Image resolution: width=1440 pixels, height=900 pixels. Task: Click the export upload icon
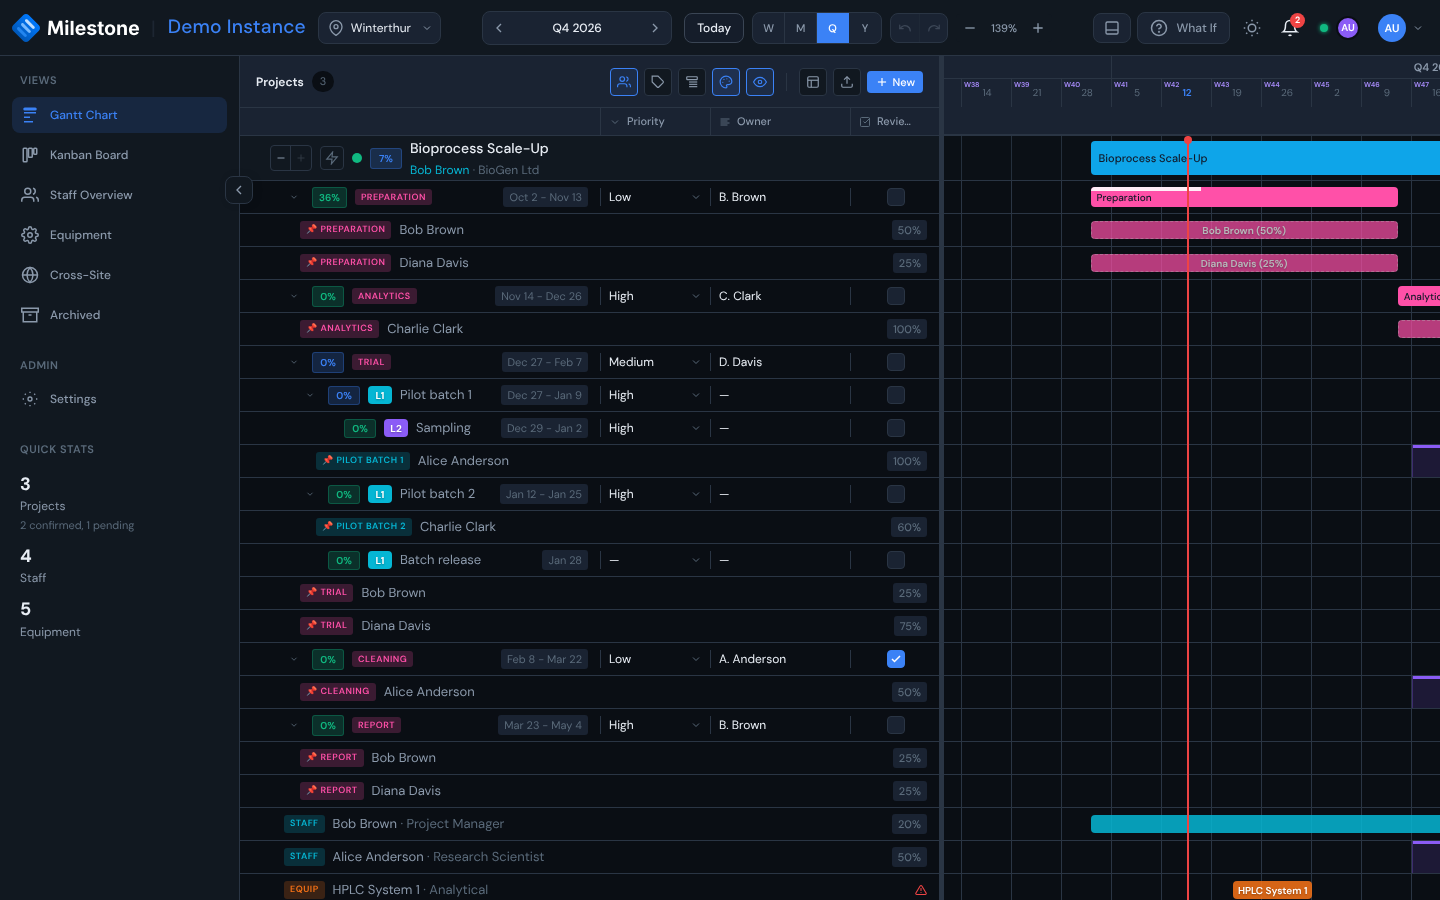847,82
